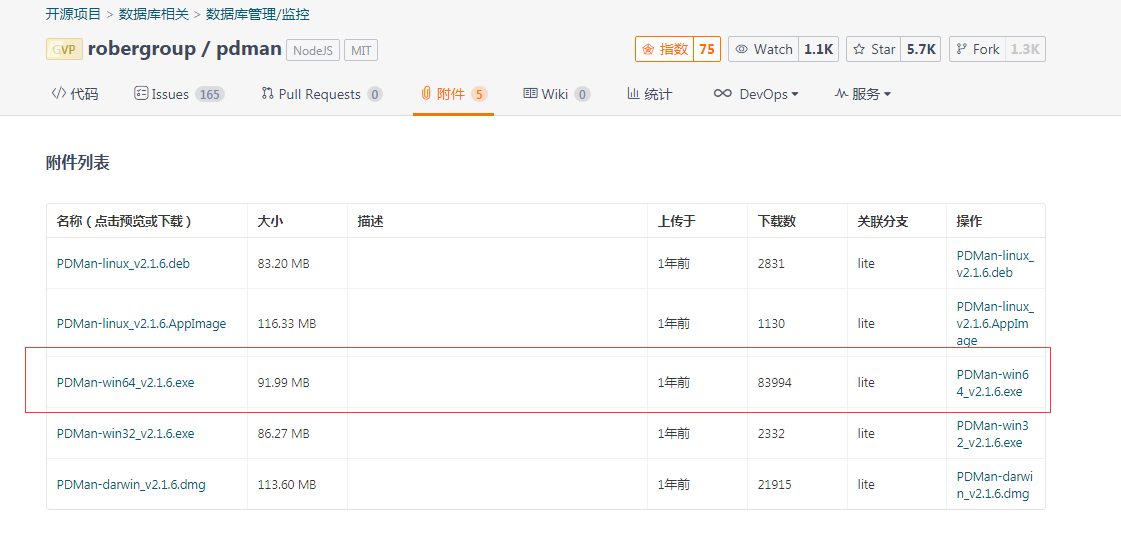
Task: Open the pdman repository link
Action: 249,49
